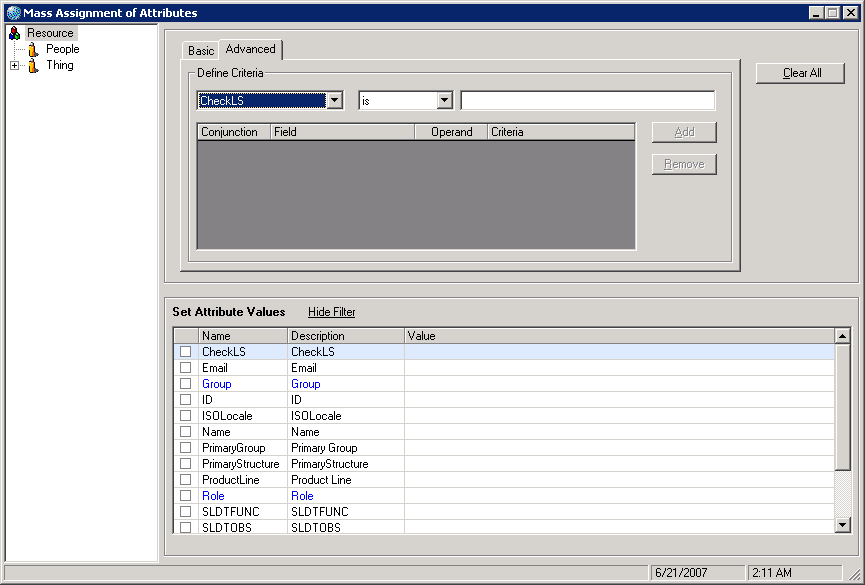Image resolution: width=865 pixels, height=585 pixels.
Task: Check the Group attribute checkbox
Action: (185, 384)
